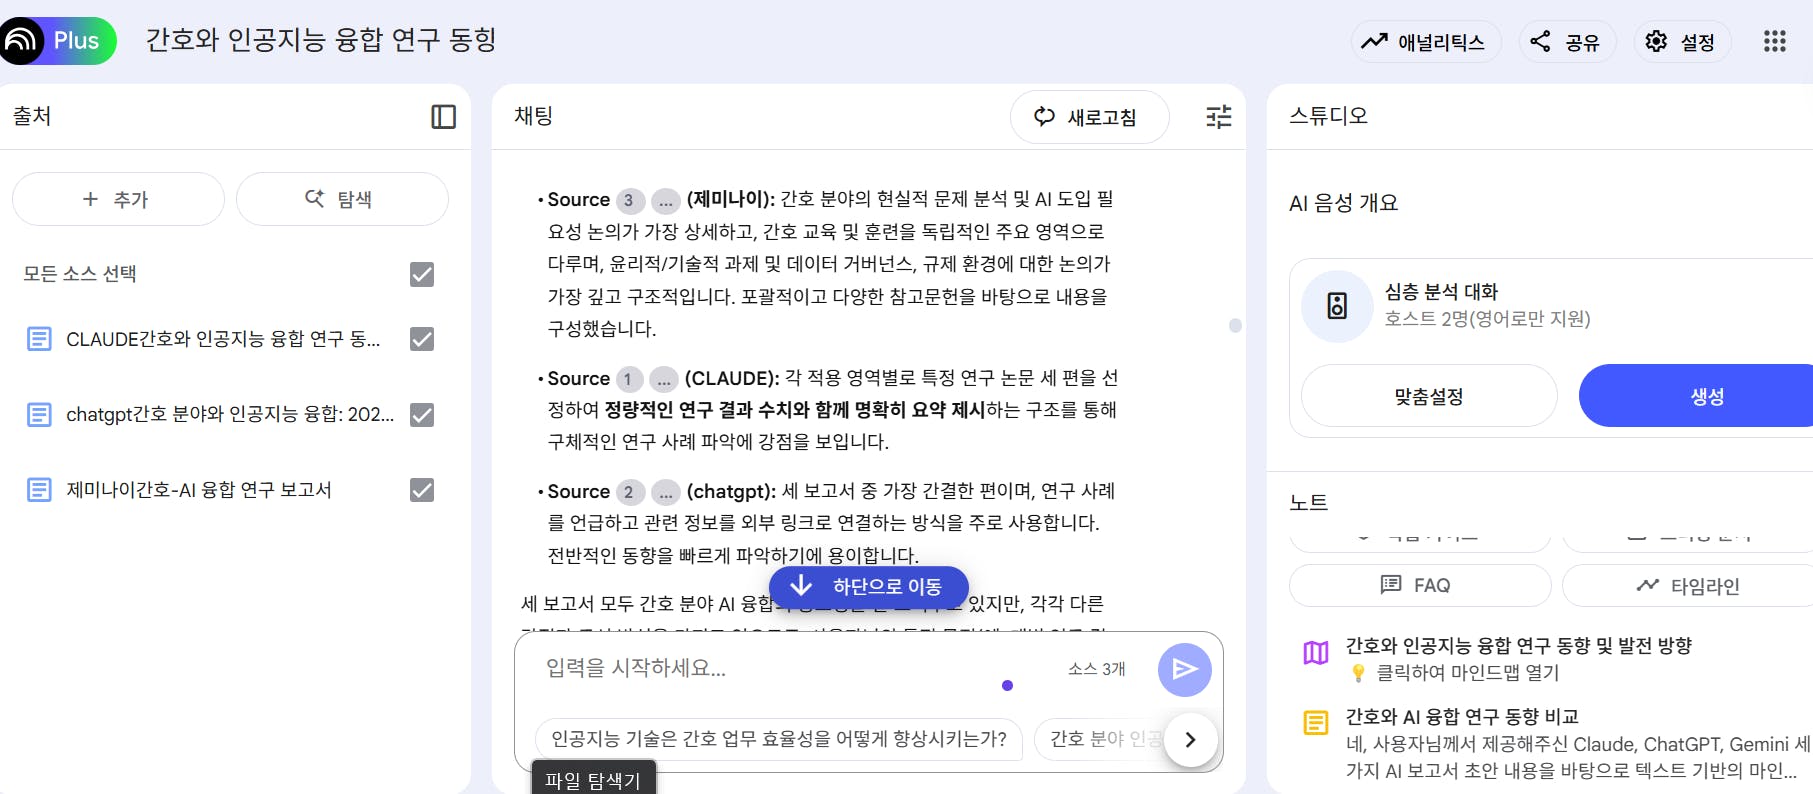This screenshot has width=1813, height=794.
Task: Open the 간호와 인공지능 융합 연구 동향 mind map note
Action: [x=1518, y=646]
